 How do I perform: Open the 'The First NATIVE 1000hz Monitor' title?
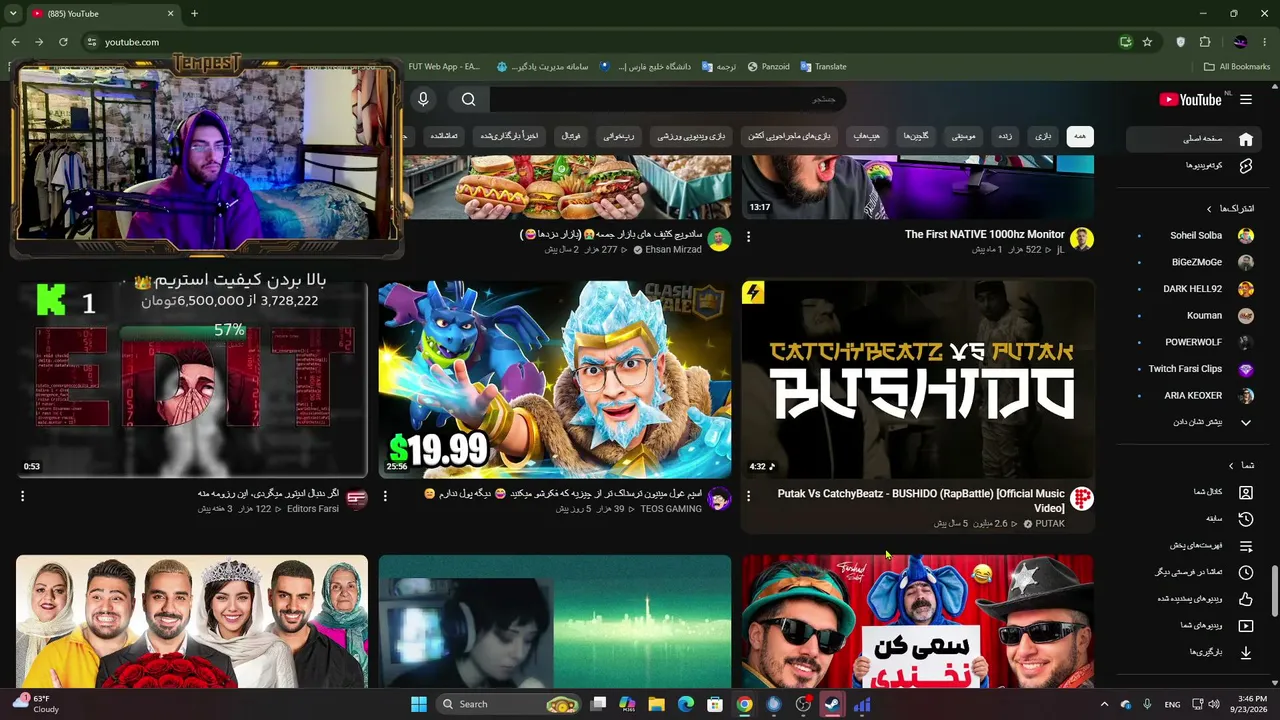pos(985,234)
